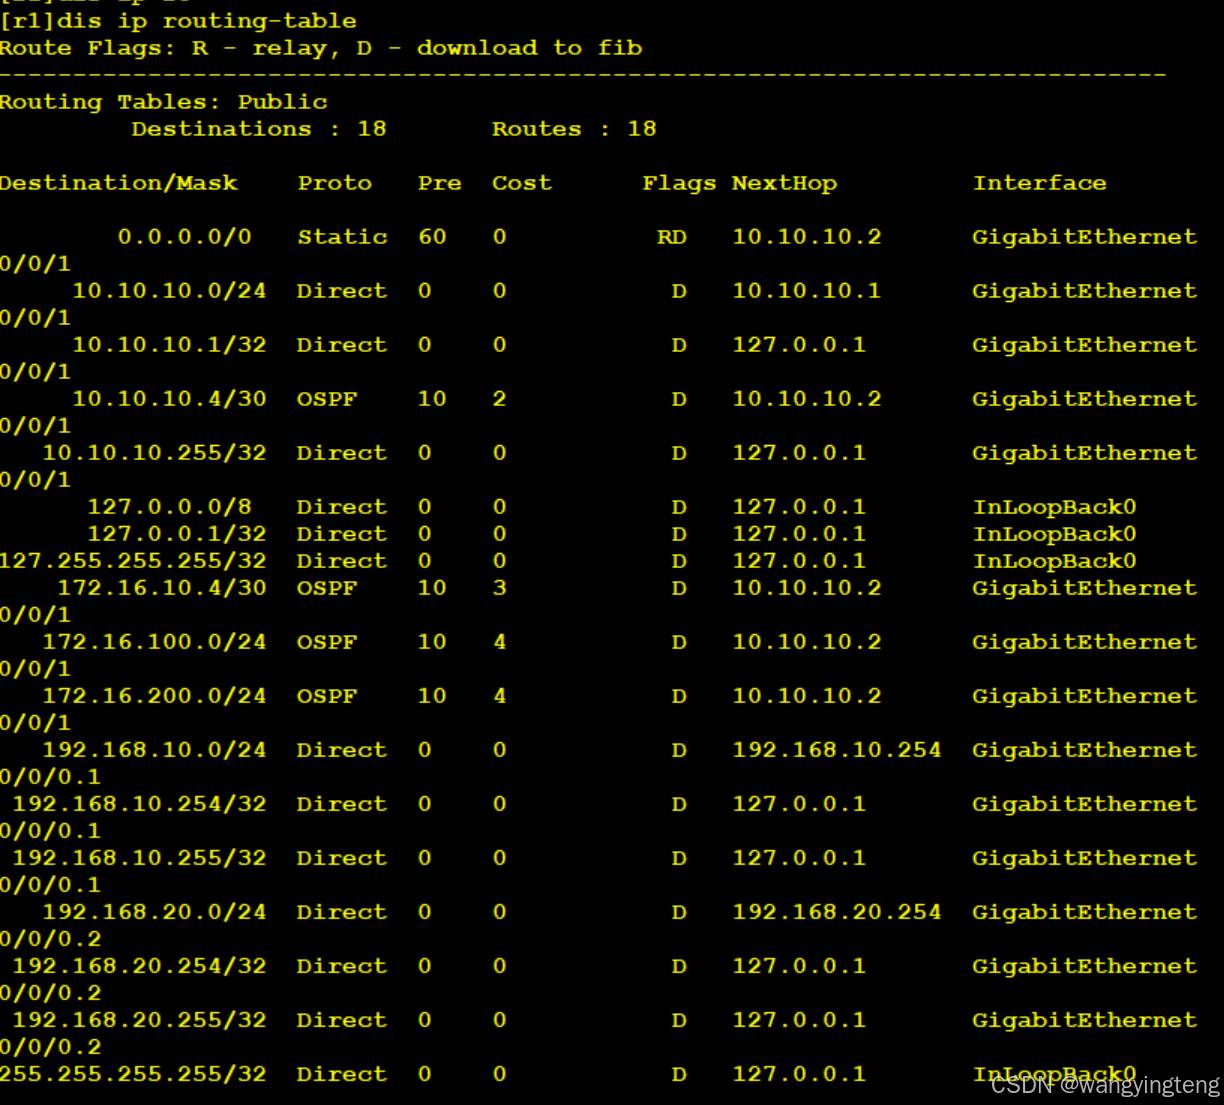Image resolution: width=1224 pixels, height=1105 pixels.
Task: Click OSPF in the 10.10.10.4/30 row
Action: 327,398
